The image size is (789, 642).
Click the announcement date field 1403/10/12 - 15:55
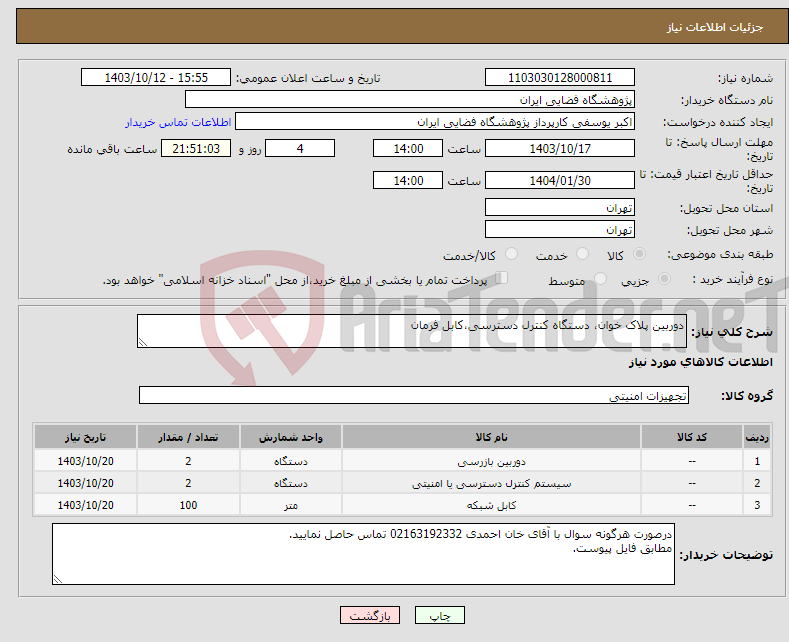tap(156, 77)
